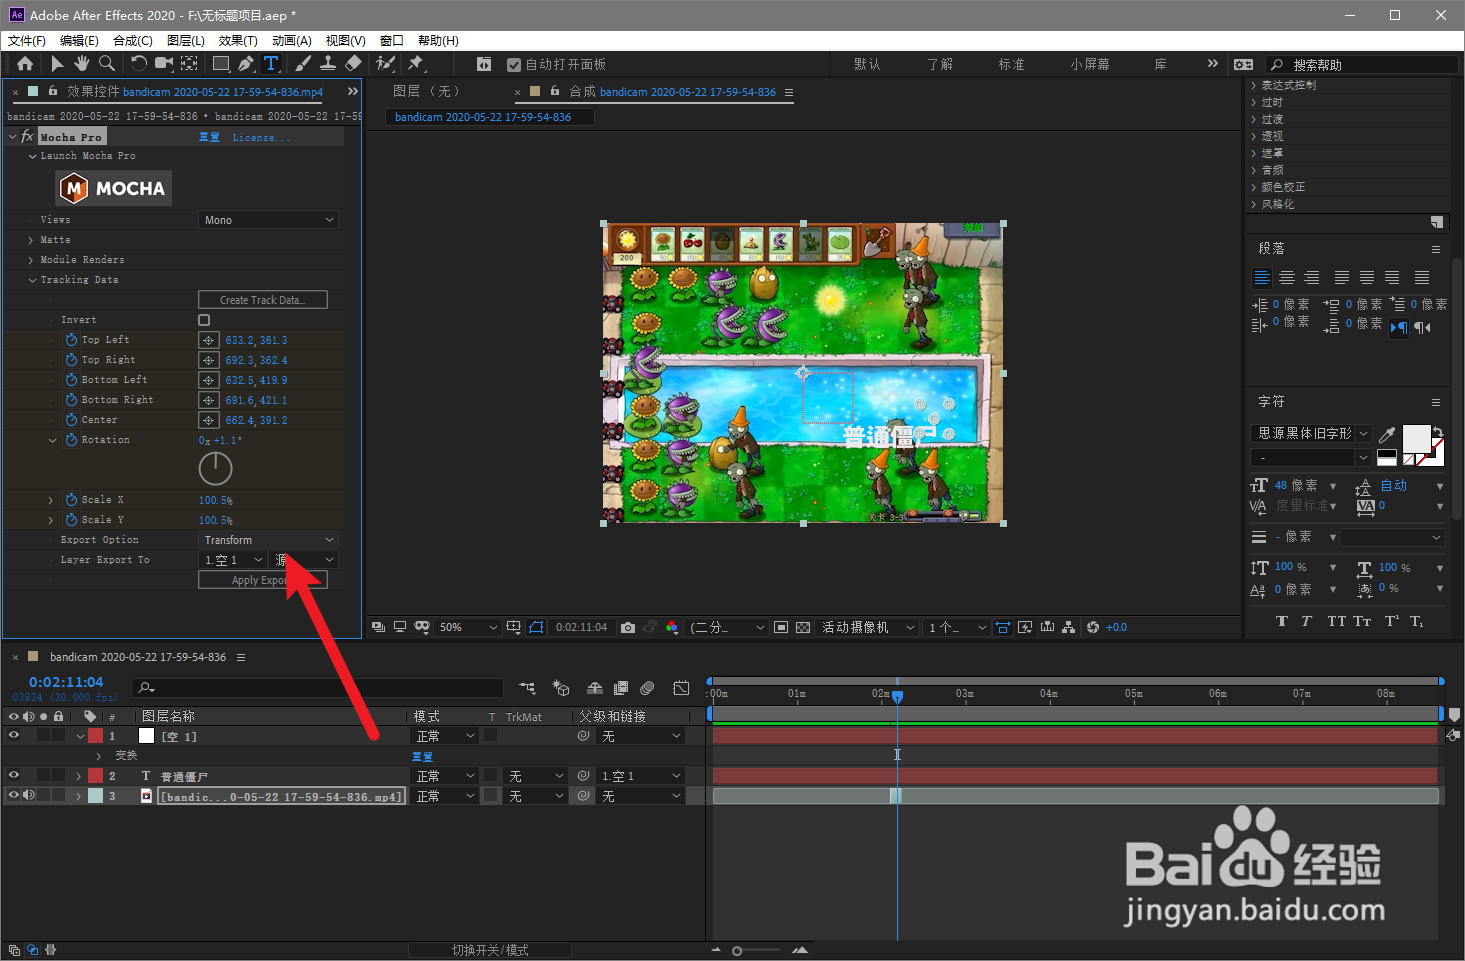Viewport: 1465px width, 961px height.
Task: Click the License link in Mocha Pro
Action: coord(261,137)
